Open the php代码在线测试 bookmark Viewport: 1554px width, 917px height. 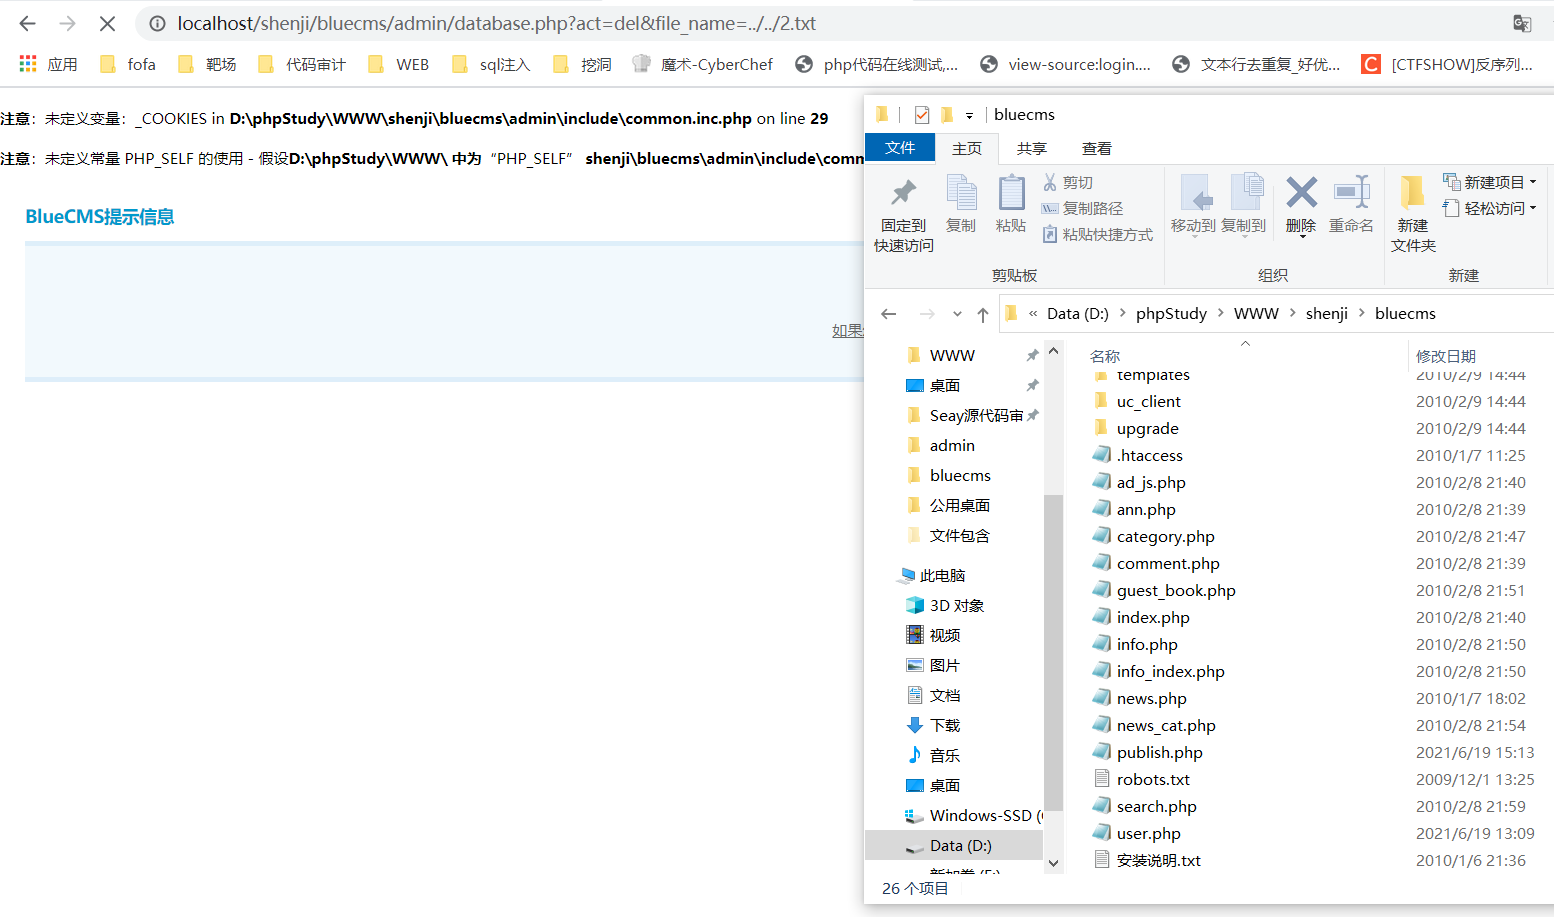[x=876, y=64]
